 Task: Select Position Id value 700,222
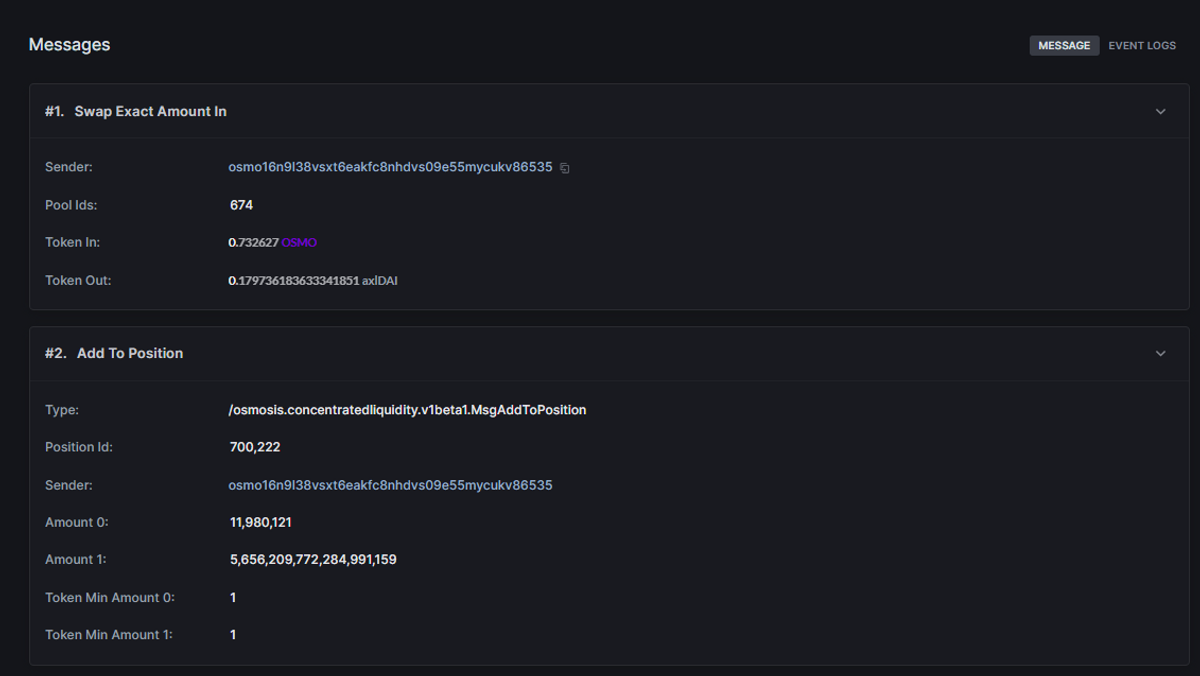coord(255,447)
